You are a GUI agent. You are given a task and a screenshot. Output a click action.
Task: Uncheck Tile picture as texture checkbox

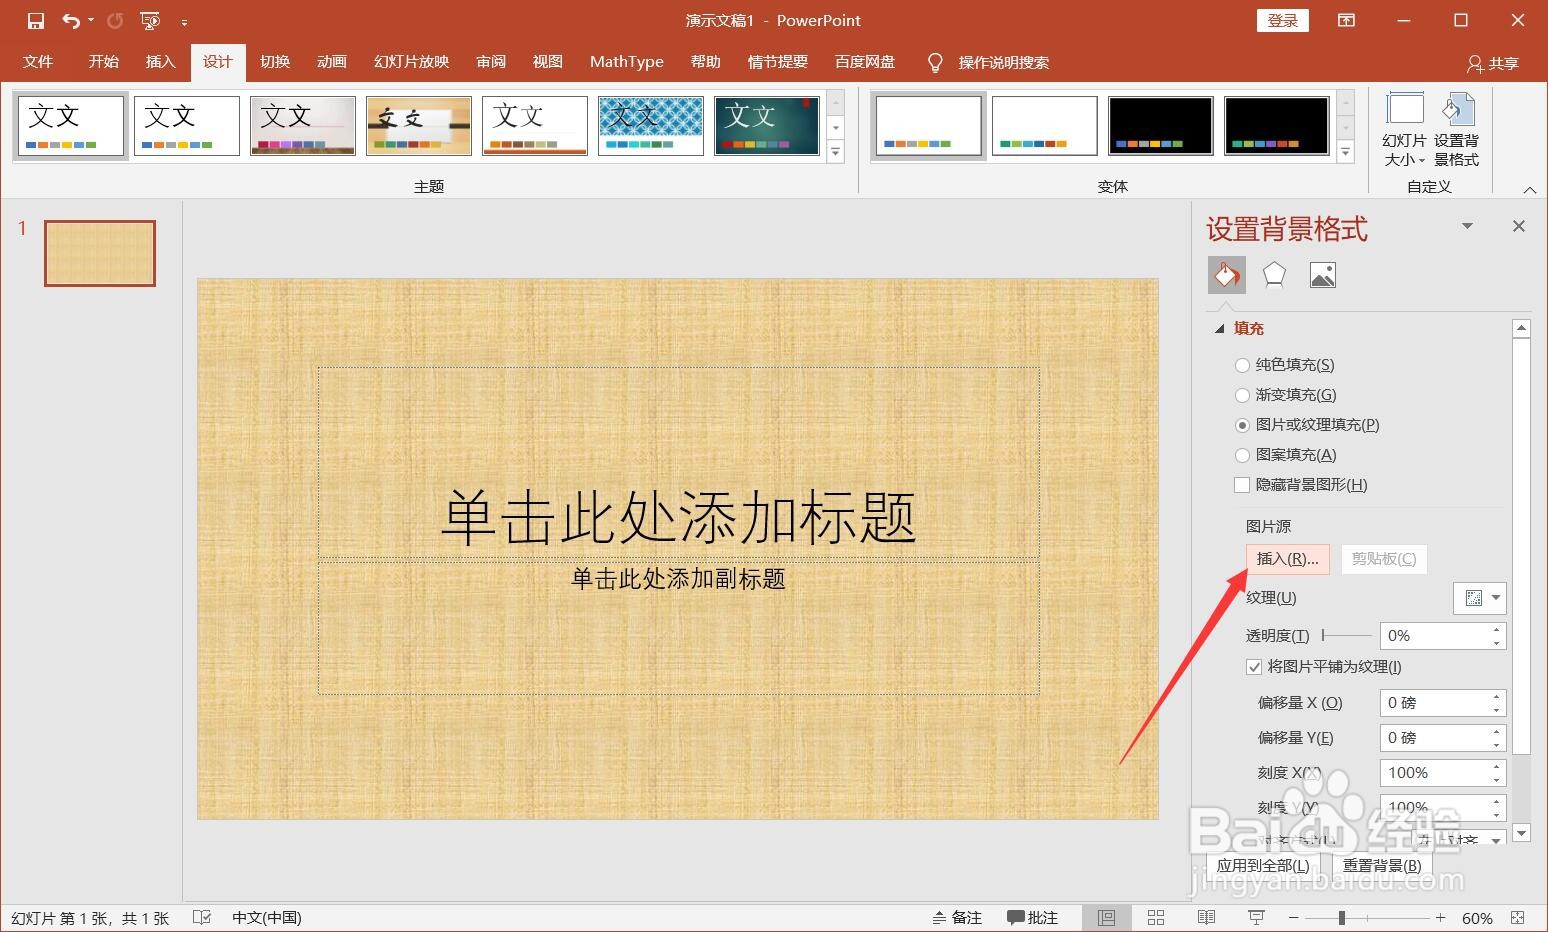pyautogui.click(x=1254, y=667)
